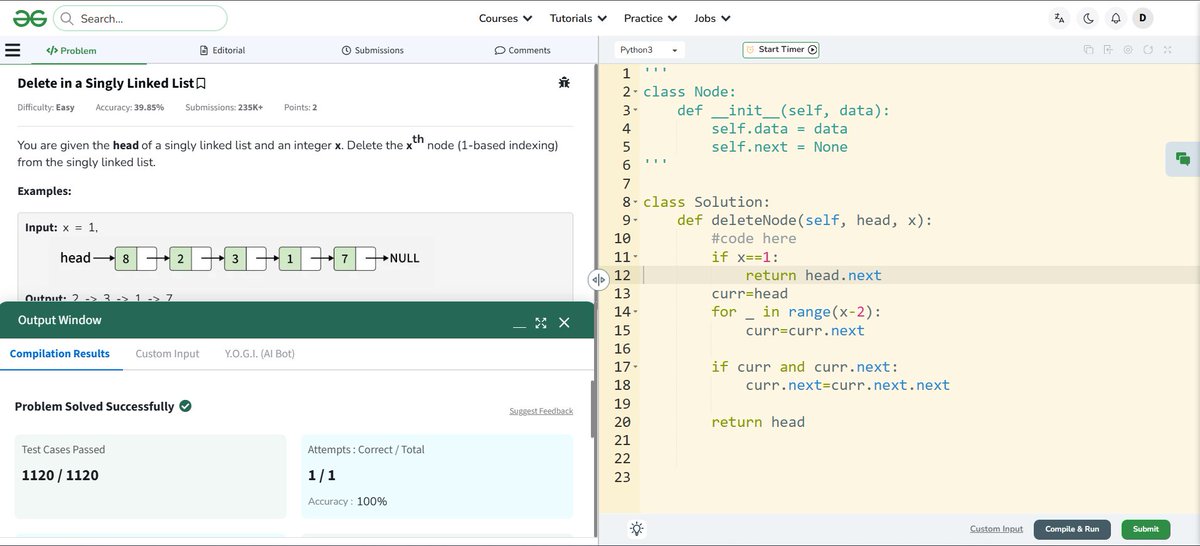
Task: Click 'return head.next' on line 12
Action: (x=814, y=276)
